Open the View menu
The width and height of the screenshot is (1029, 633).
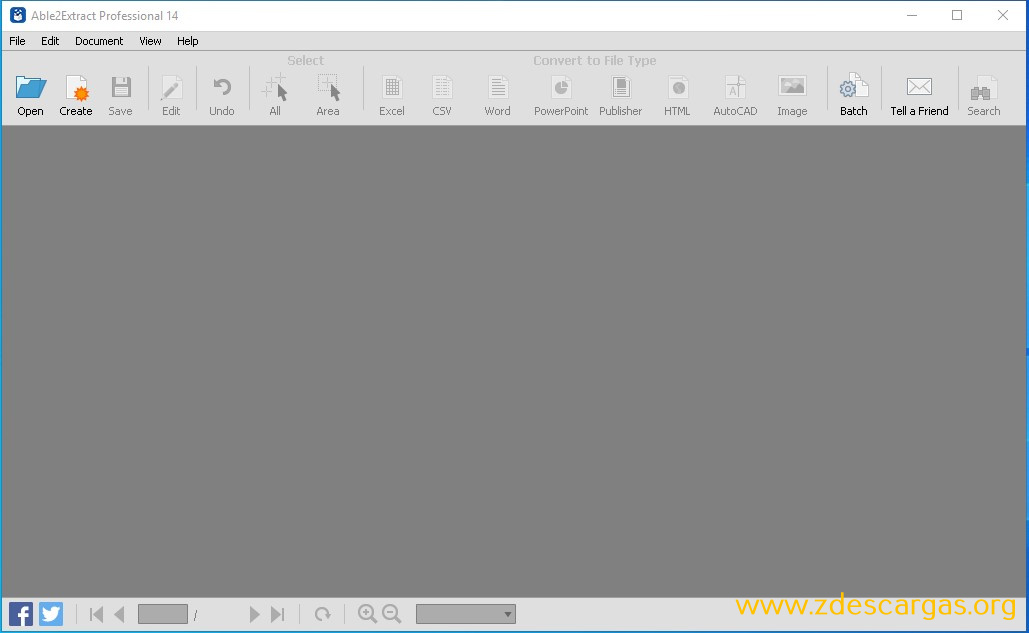(x=150, y=41)
